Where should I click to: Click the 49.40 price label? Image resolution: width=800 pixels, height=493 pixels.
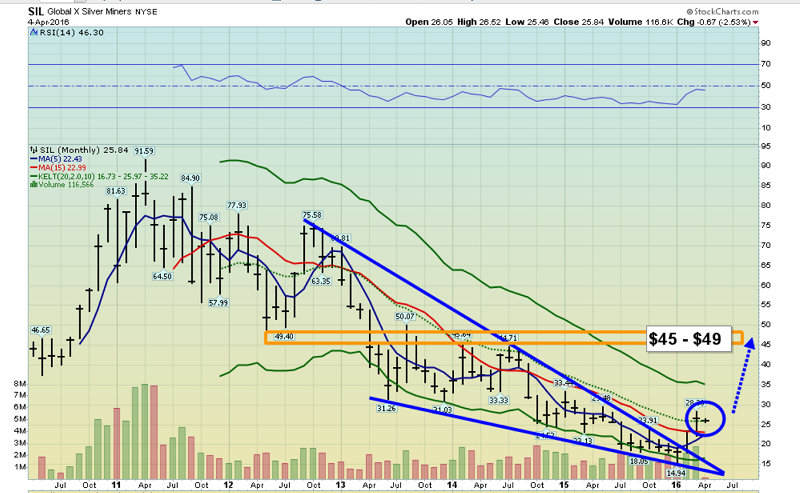pyautogui.click(x=284, y=337)
